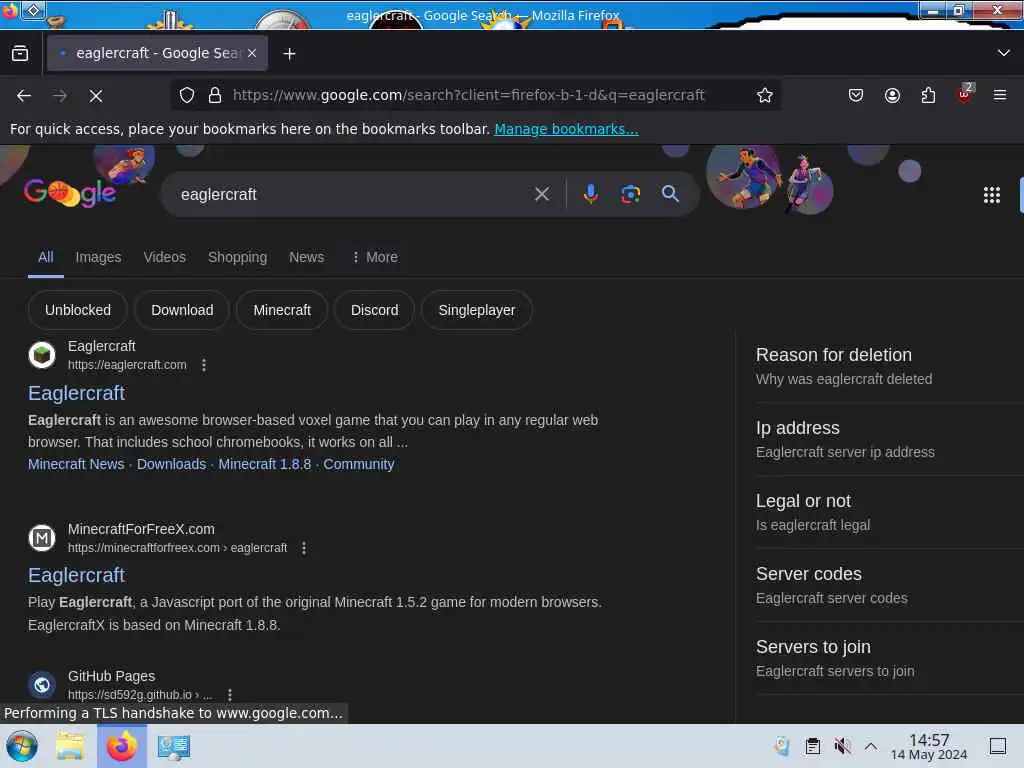Open the Windows Start menu
This screenshot has width=1024, height=768.
22,746
